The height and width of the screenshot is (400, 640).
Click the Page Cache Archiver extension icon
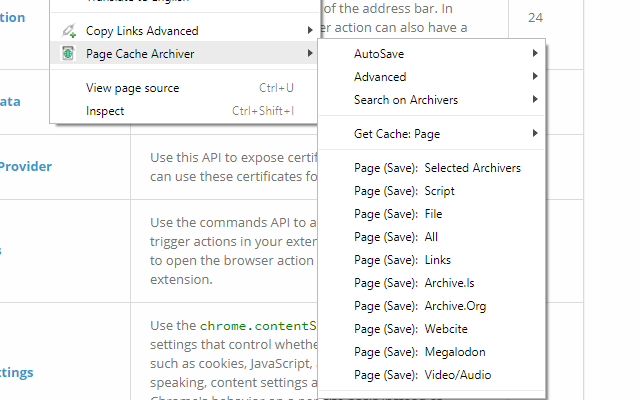click(x=68, y=53)
